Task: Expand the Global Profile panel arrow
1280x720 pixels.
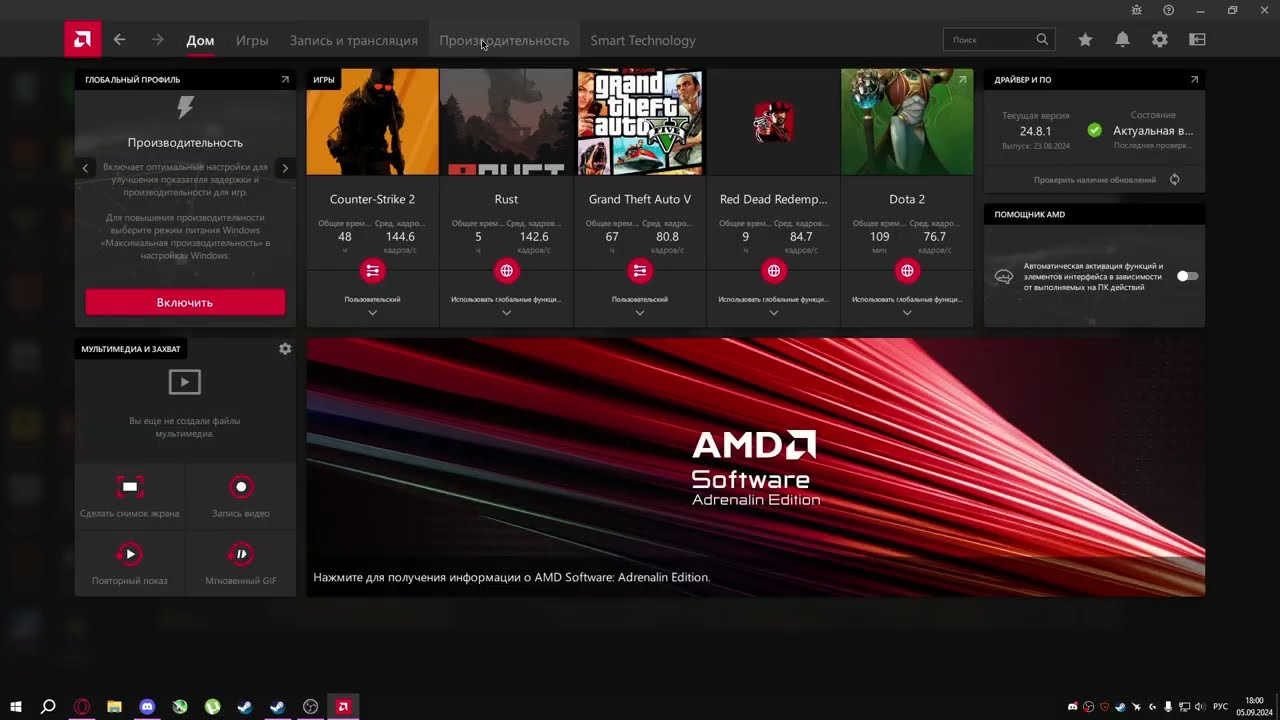Action: pyautogui.click(x=285, y=79)
